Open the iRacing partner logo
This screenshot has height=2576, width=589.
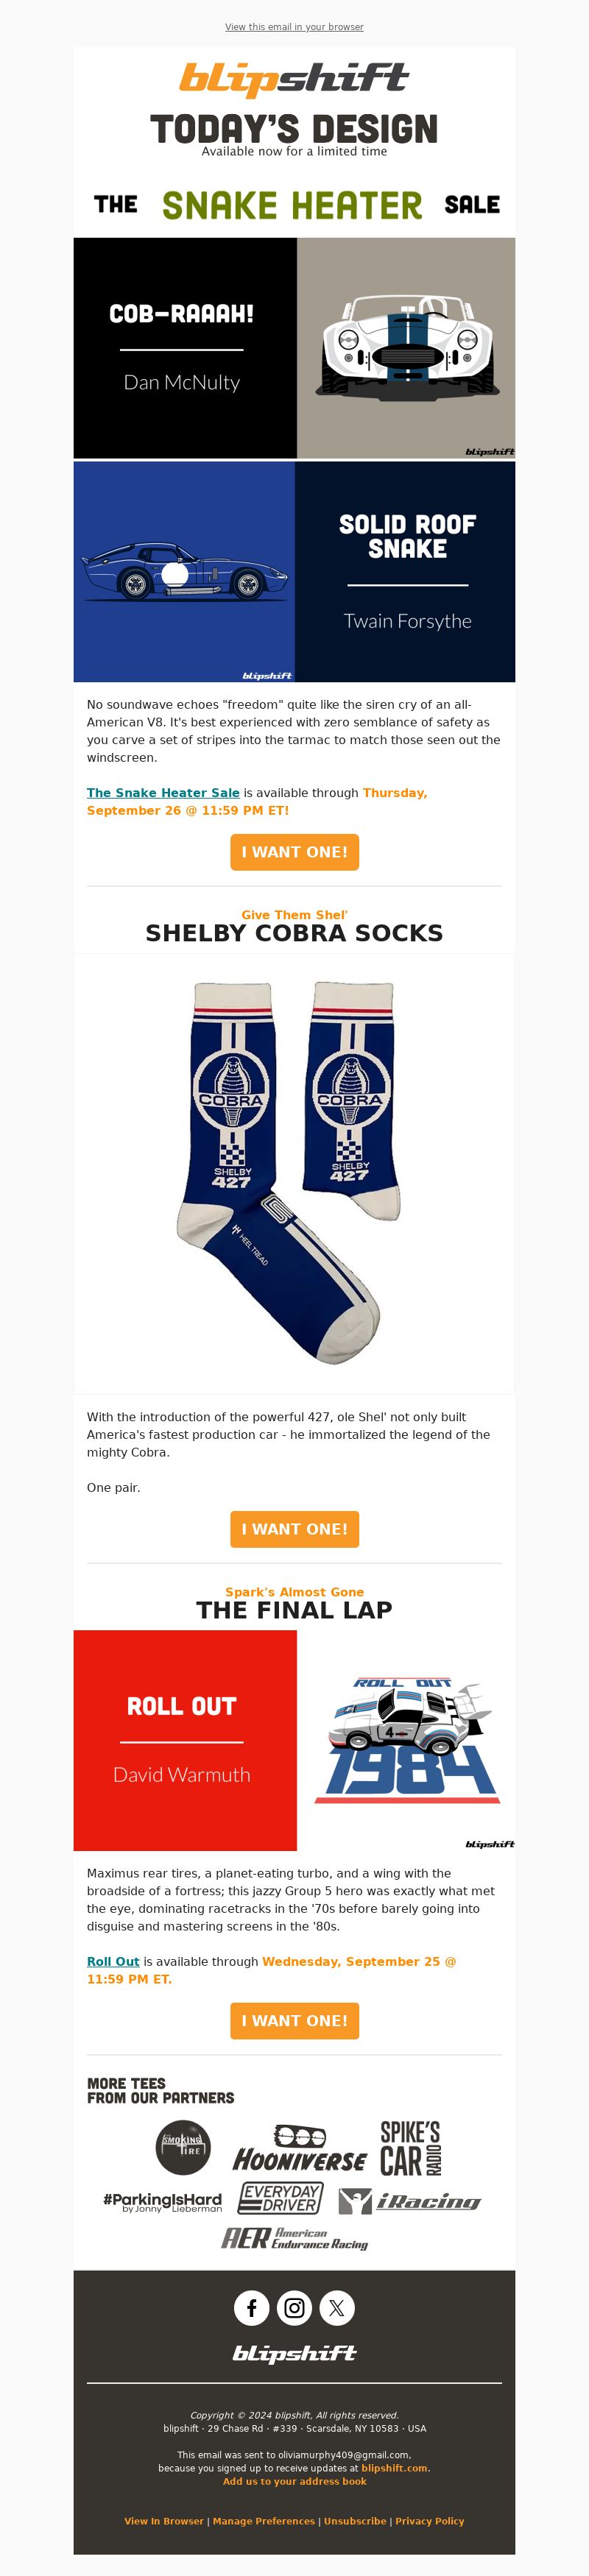point(410,2201)
